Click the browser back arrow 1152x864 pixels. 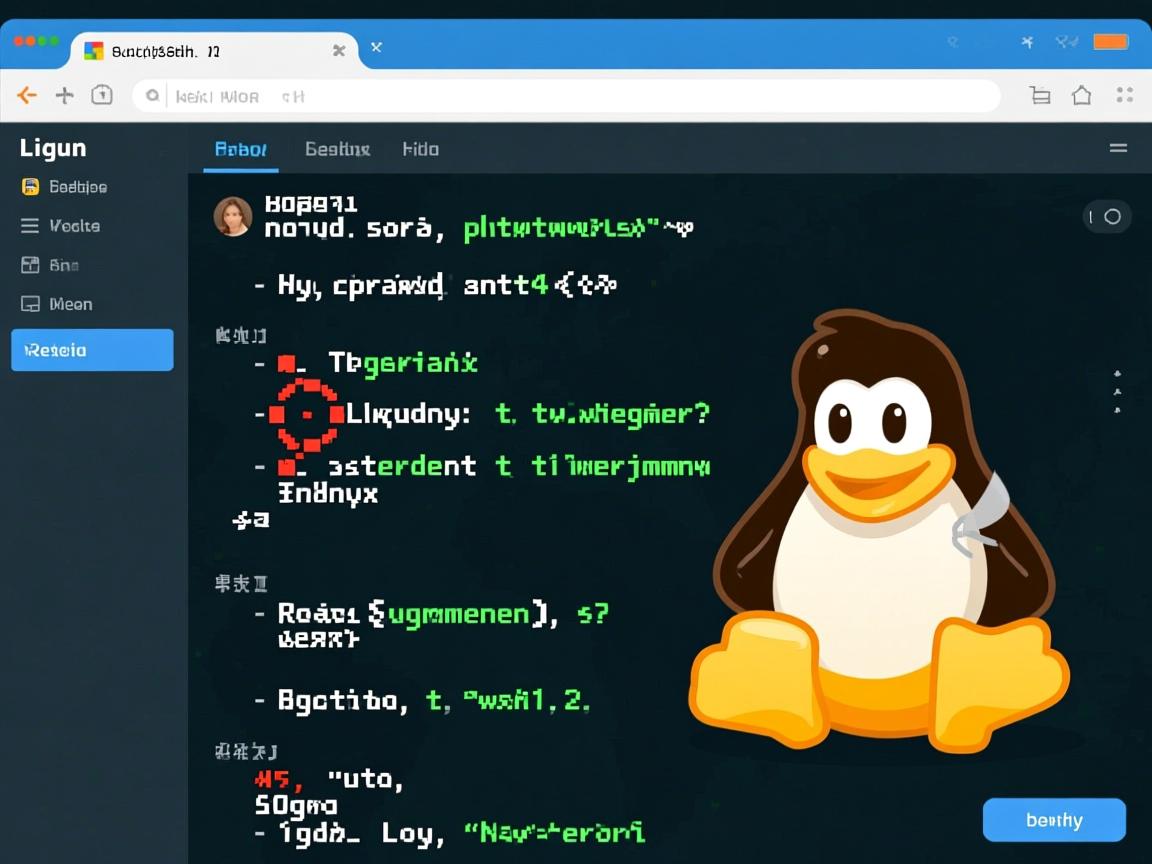(27, 95)
